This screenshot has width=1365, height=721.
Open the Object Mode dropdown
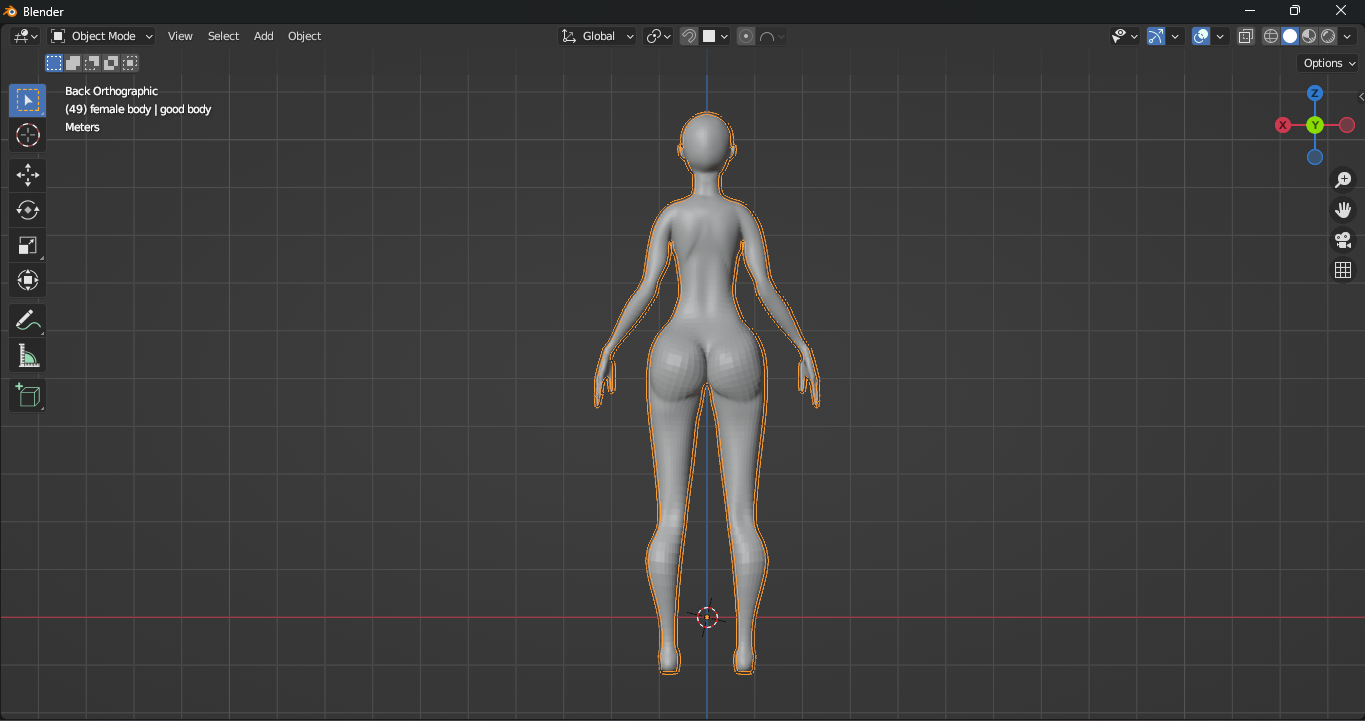[x=102, y=36]
